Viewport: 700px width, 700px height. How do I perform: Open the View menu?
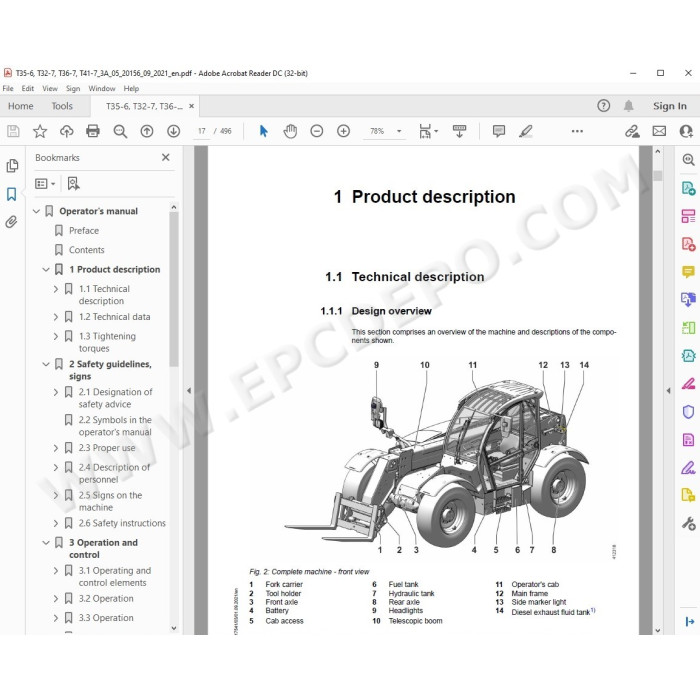[50, 88]
